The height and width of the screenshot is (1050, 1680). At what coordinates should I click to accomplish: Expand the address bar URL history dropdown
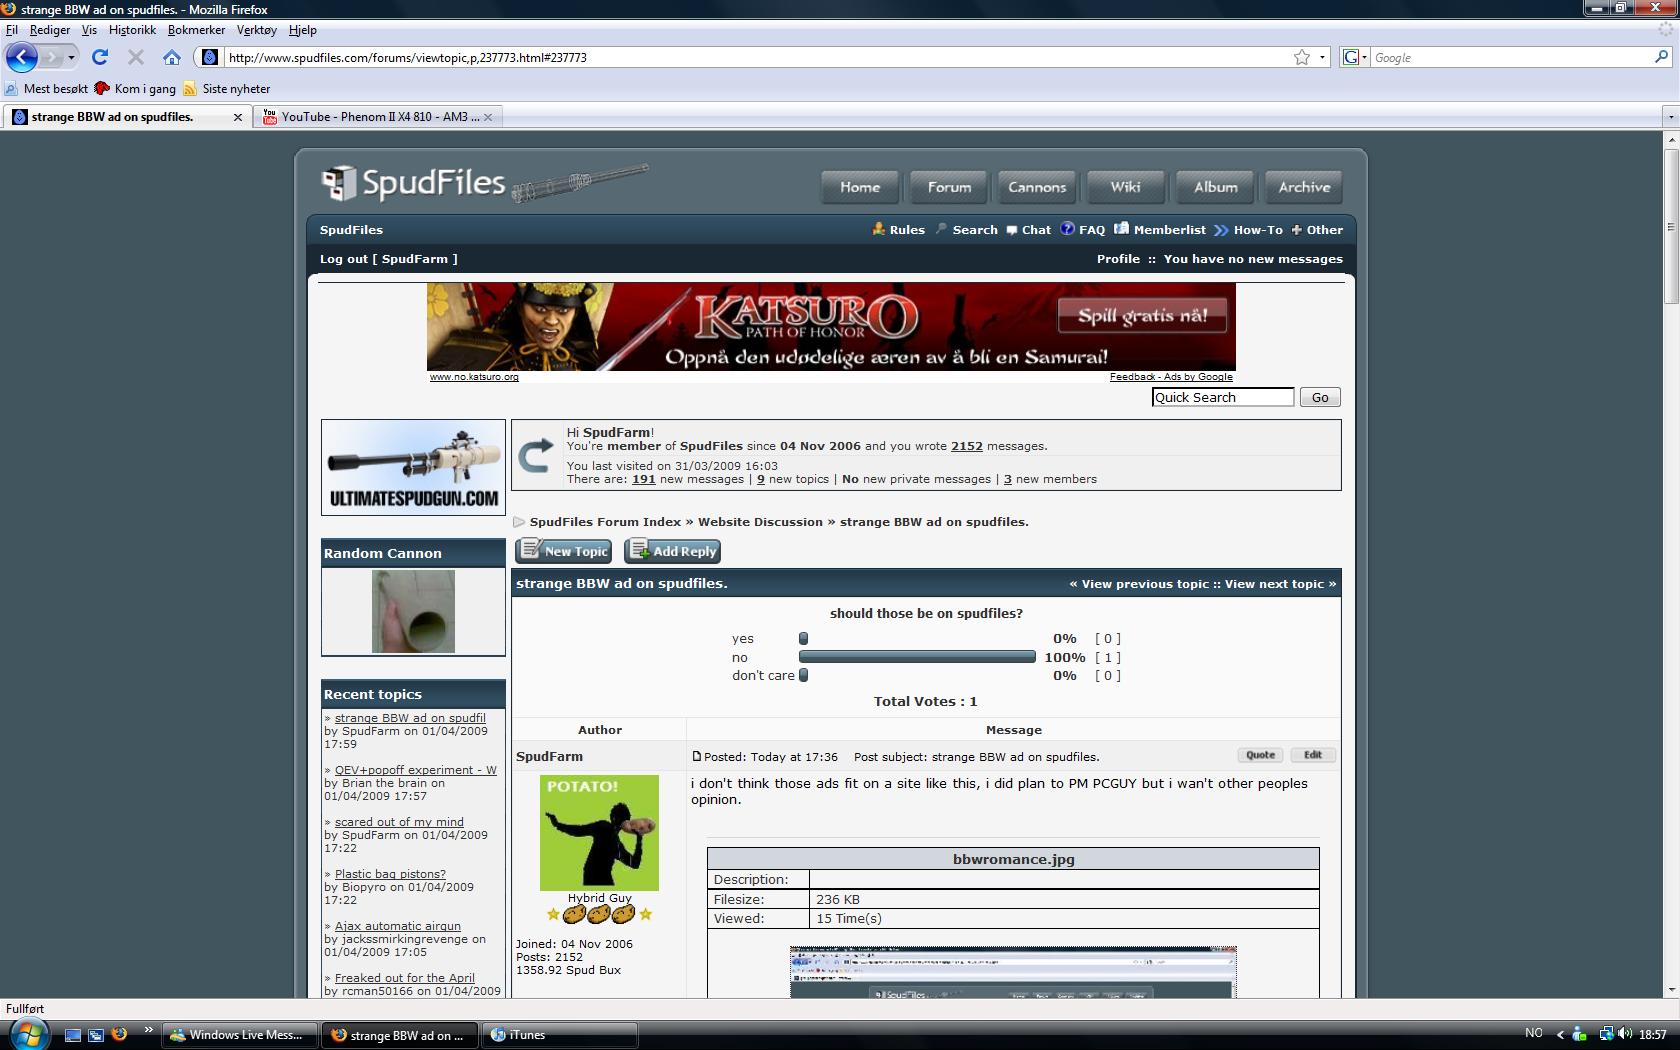(x=1322, y=57)
